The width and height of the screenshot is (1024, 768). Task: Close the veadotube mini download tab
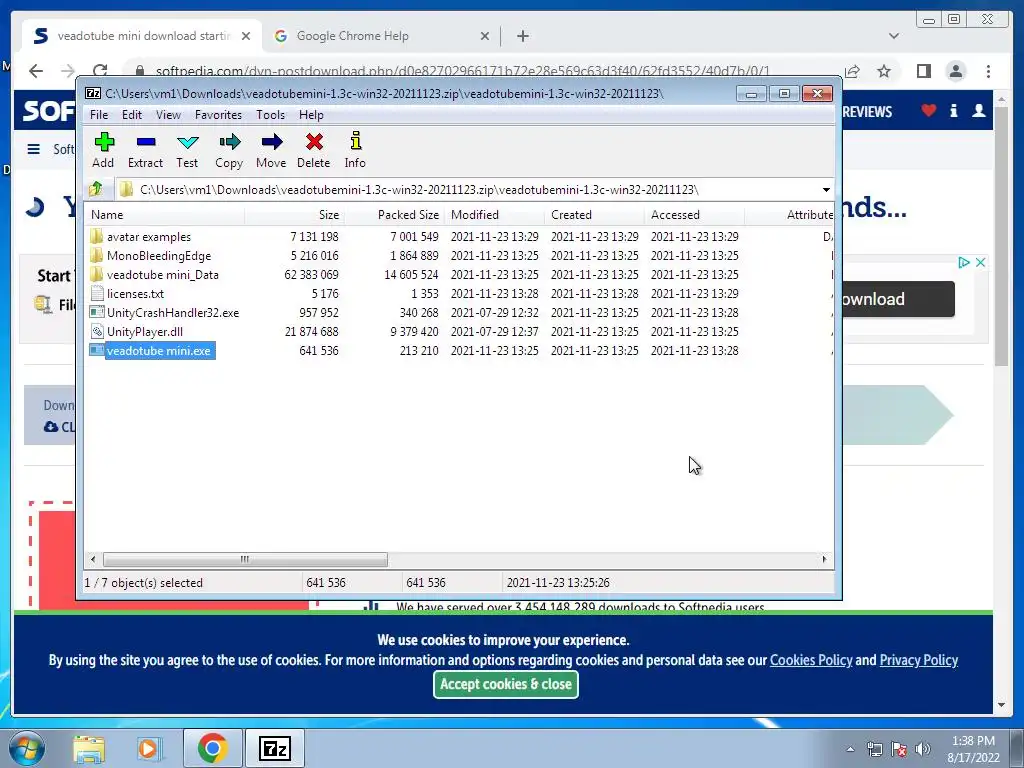[x=246, y=36]
